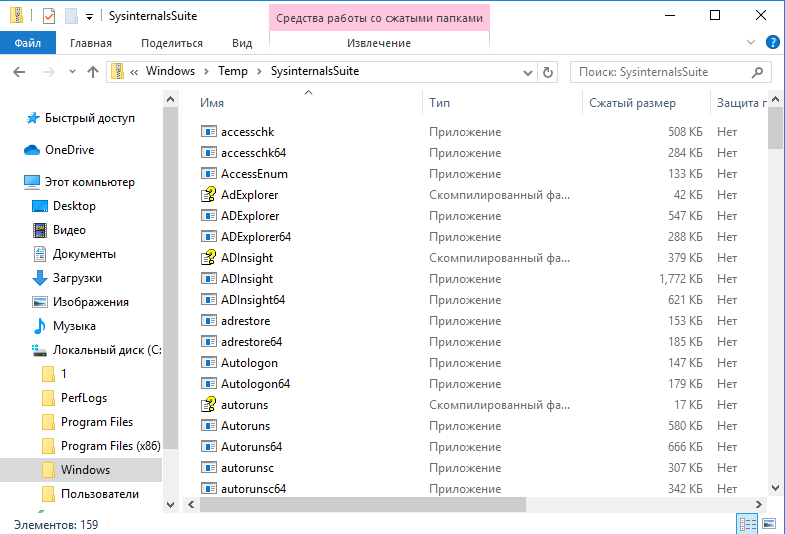Open the quick access toolbar customize dropdown
The height and width of the screenshot is (534, 785).
click(x=89, y=17)
